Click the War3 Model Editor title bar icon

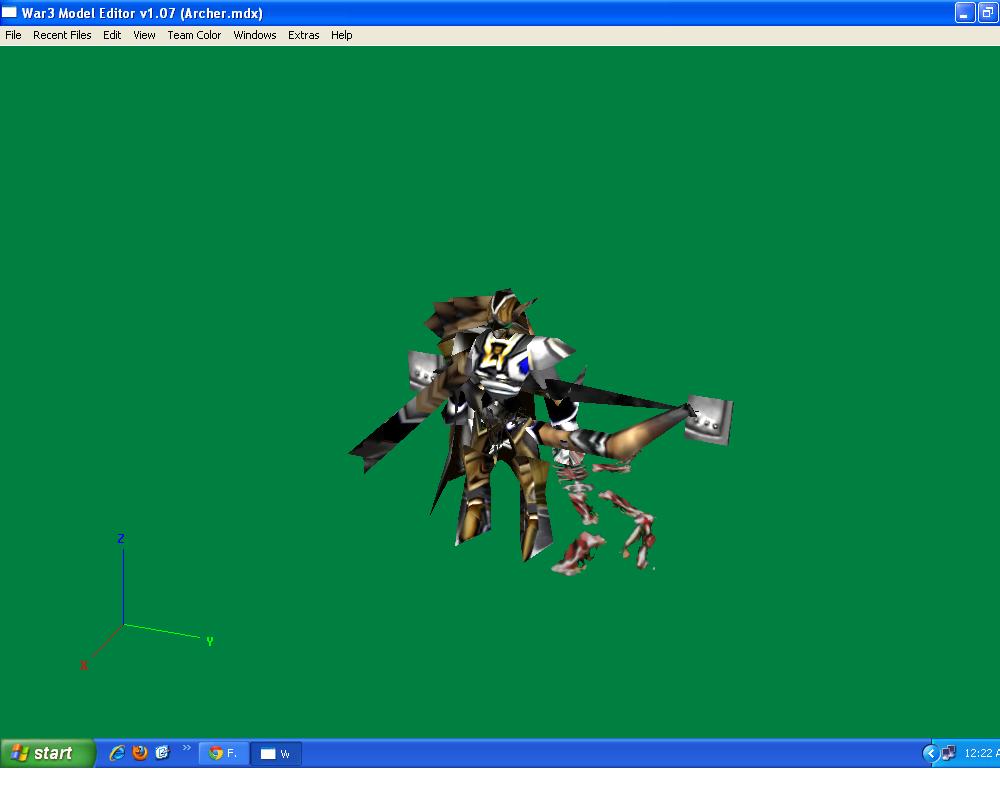tap(9, 12)
